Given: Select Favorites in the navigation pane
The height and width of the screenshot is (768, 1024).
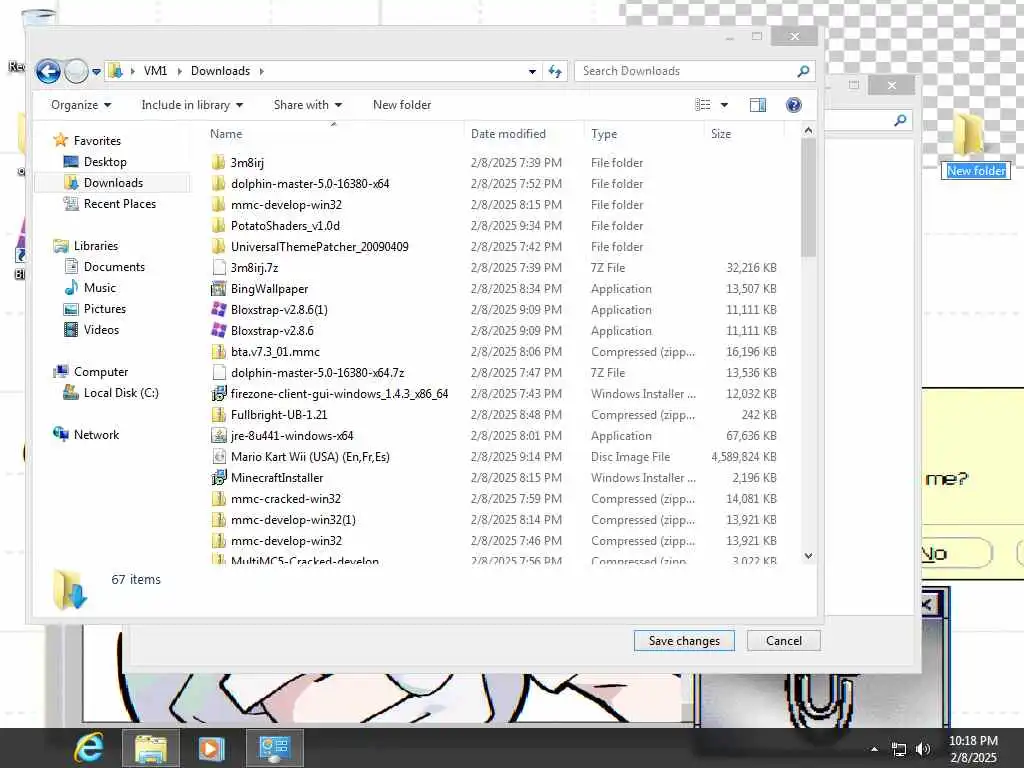Looking at the screenshot, I should click(x=97, y=140).
